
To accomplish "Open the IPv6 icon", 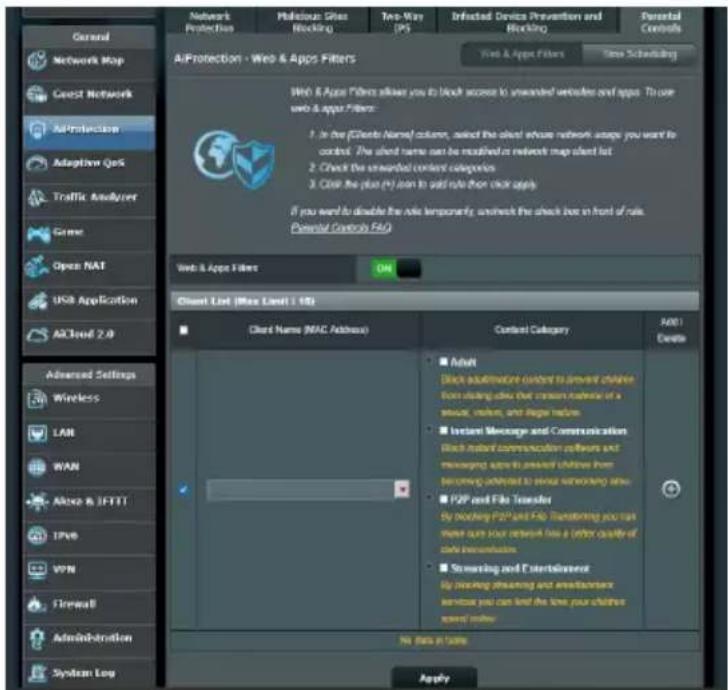I will point(37,535).
